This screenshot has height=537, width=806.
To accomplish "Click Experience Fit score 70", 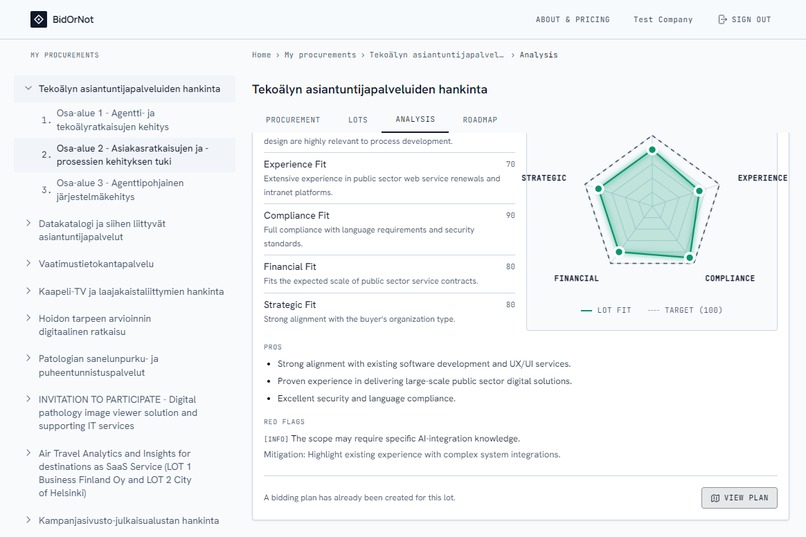I will [x=510, y=164].
